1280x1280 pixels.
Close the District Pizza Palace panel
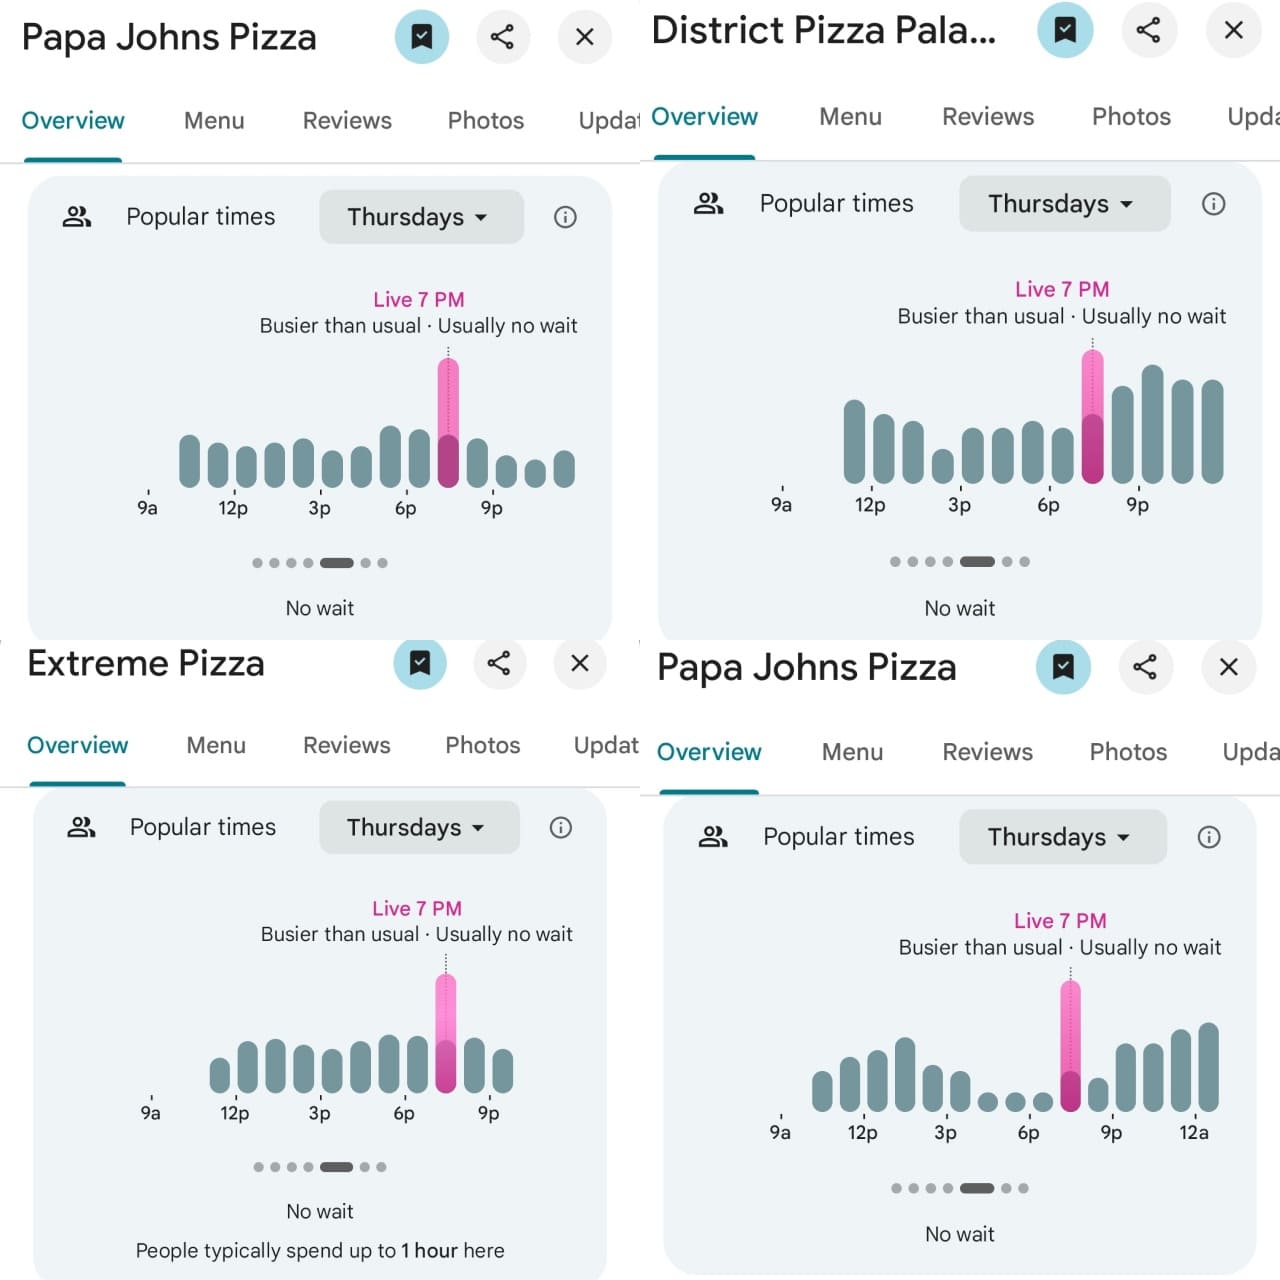(1234, 30)
